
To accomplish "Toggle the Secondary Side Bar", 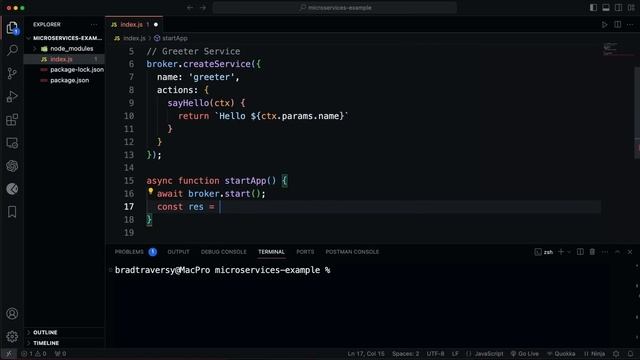I will (x=619, y=8).
